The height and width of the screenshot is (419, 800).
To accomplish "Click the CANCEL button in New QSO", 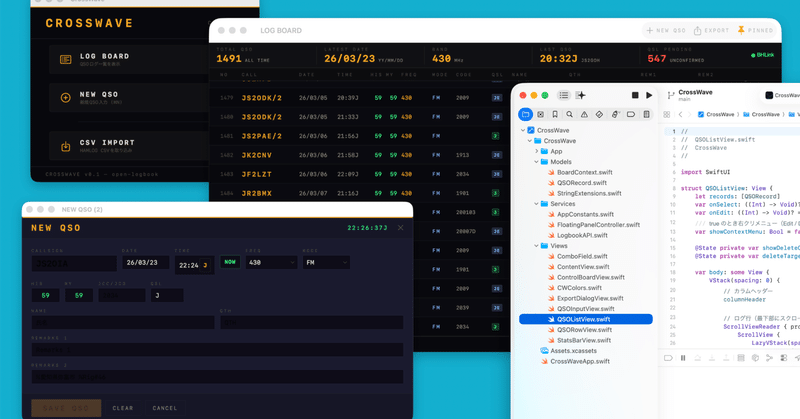I will tap(165, 408).
